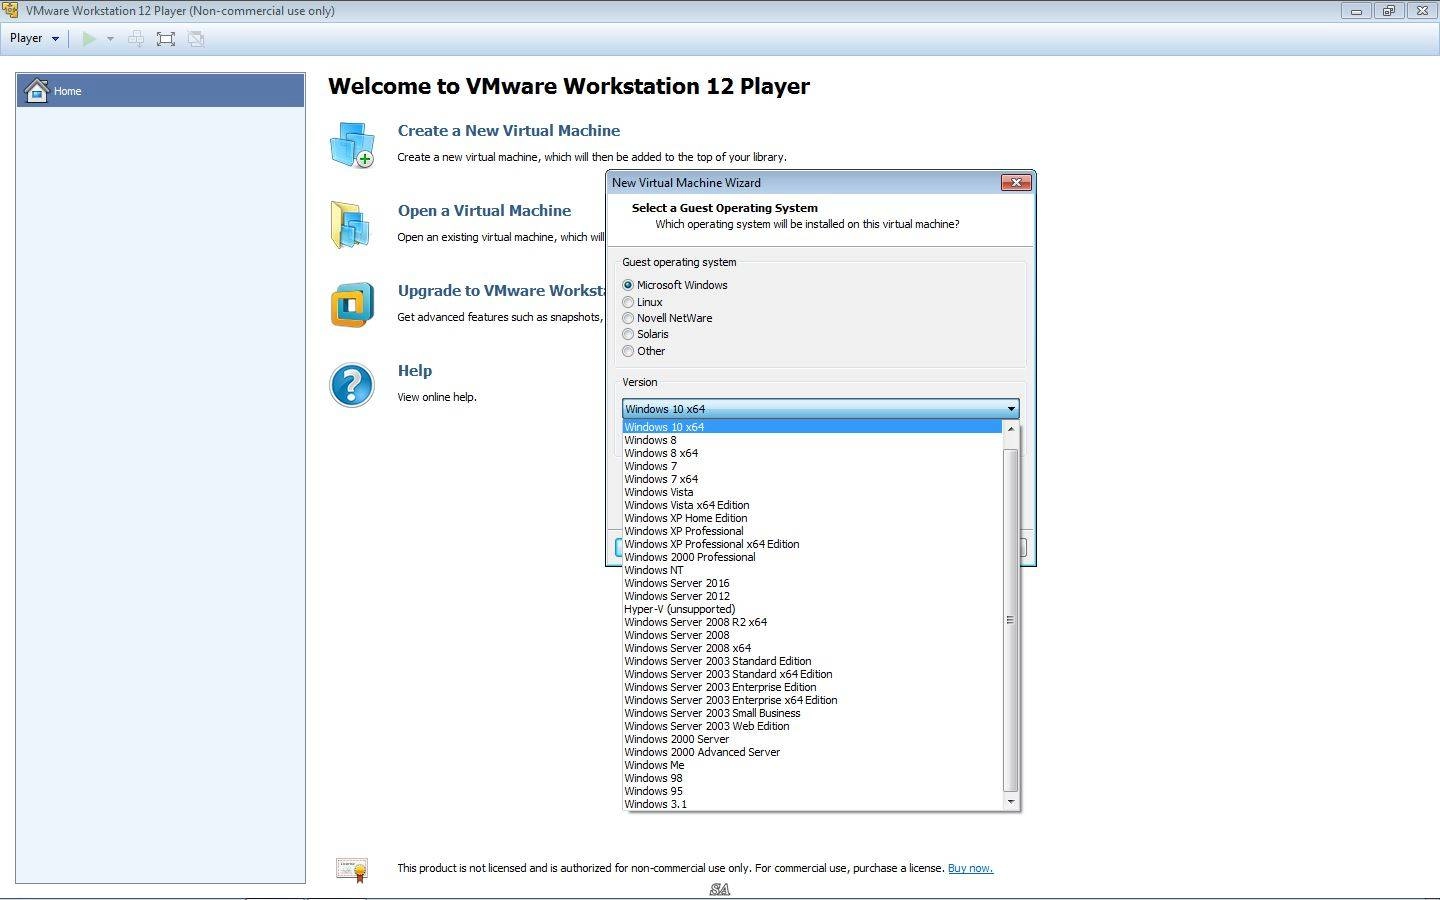Close the New Virtual Machine Wizard
The width and height of the screenshot is (1440, 900).
1016,182
